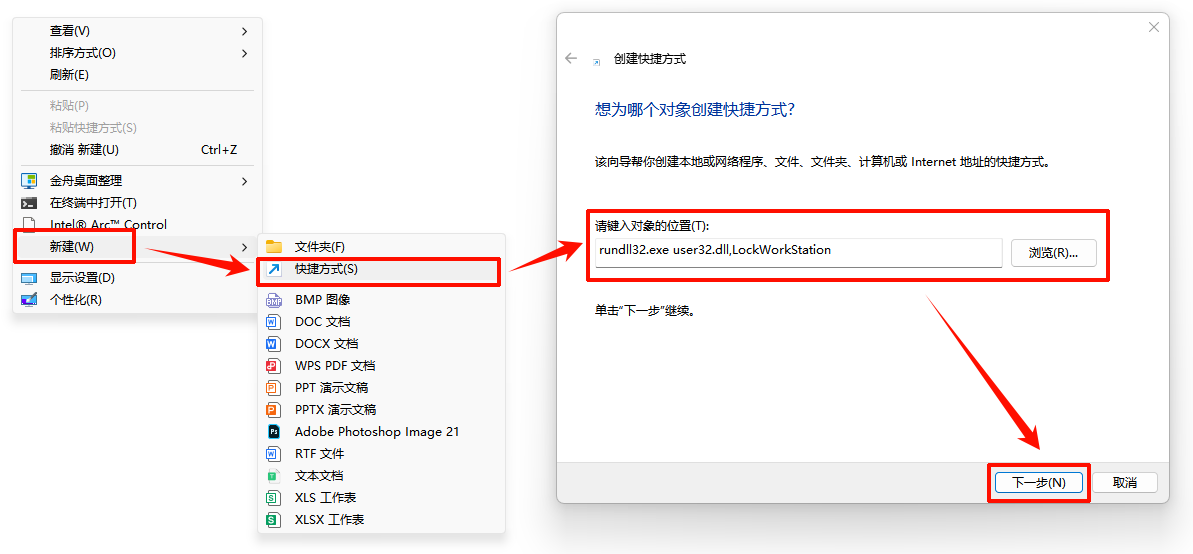
Task: Click the terminal icon beside 在终端中打开
Action: tap(29, 203)
